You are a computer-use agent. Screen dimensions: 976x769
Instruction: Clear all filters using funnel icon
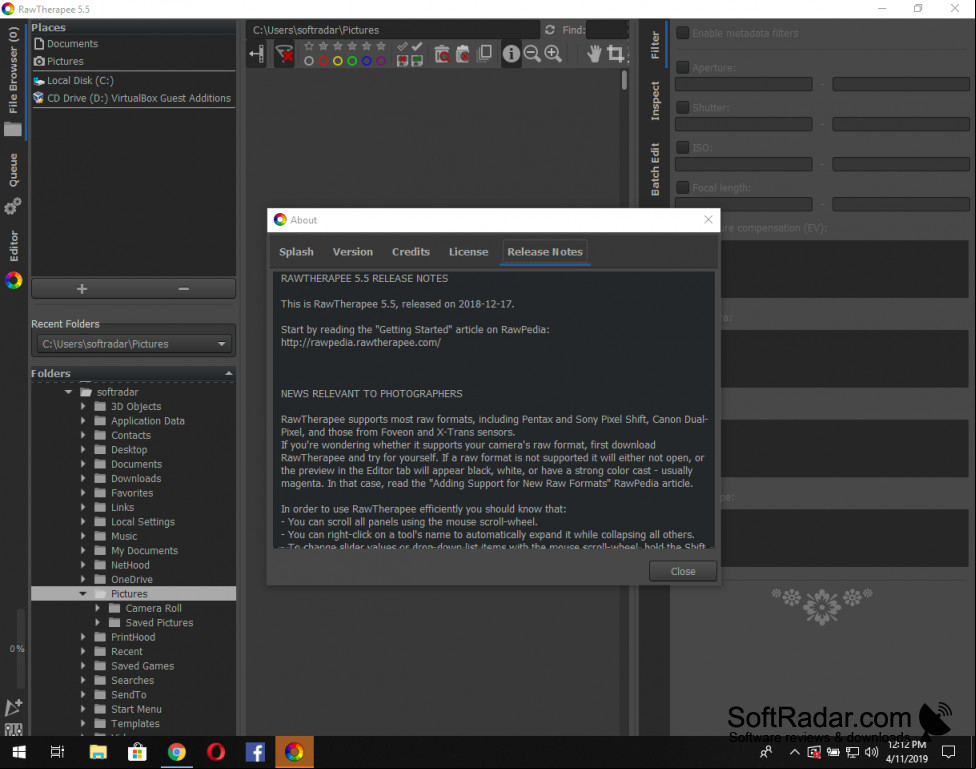pyautogui.click(x=284, y=54)
